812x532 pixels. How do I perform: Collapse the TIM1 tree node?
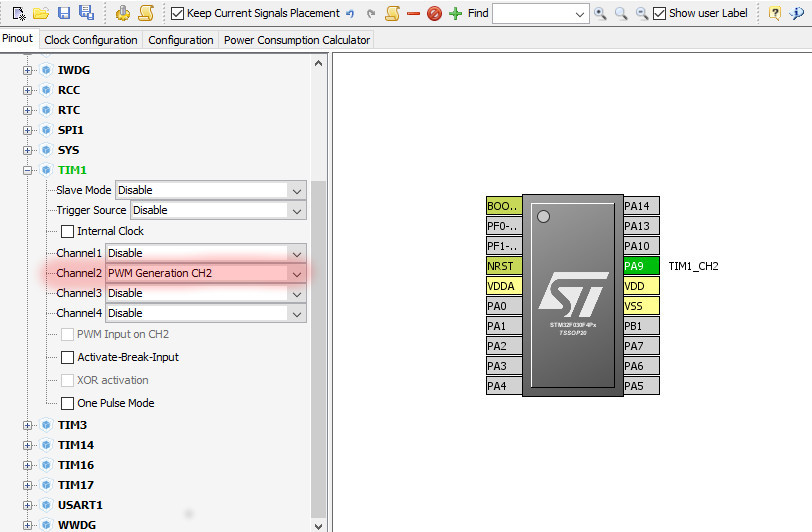27,170
